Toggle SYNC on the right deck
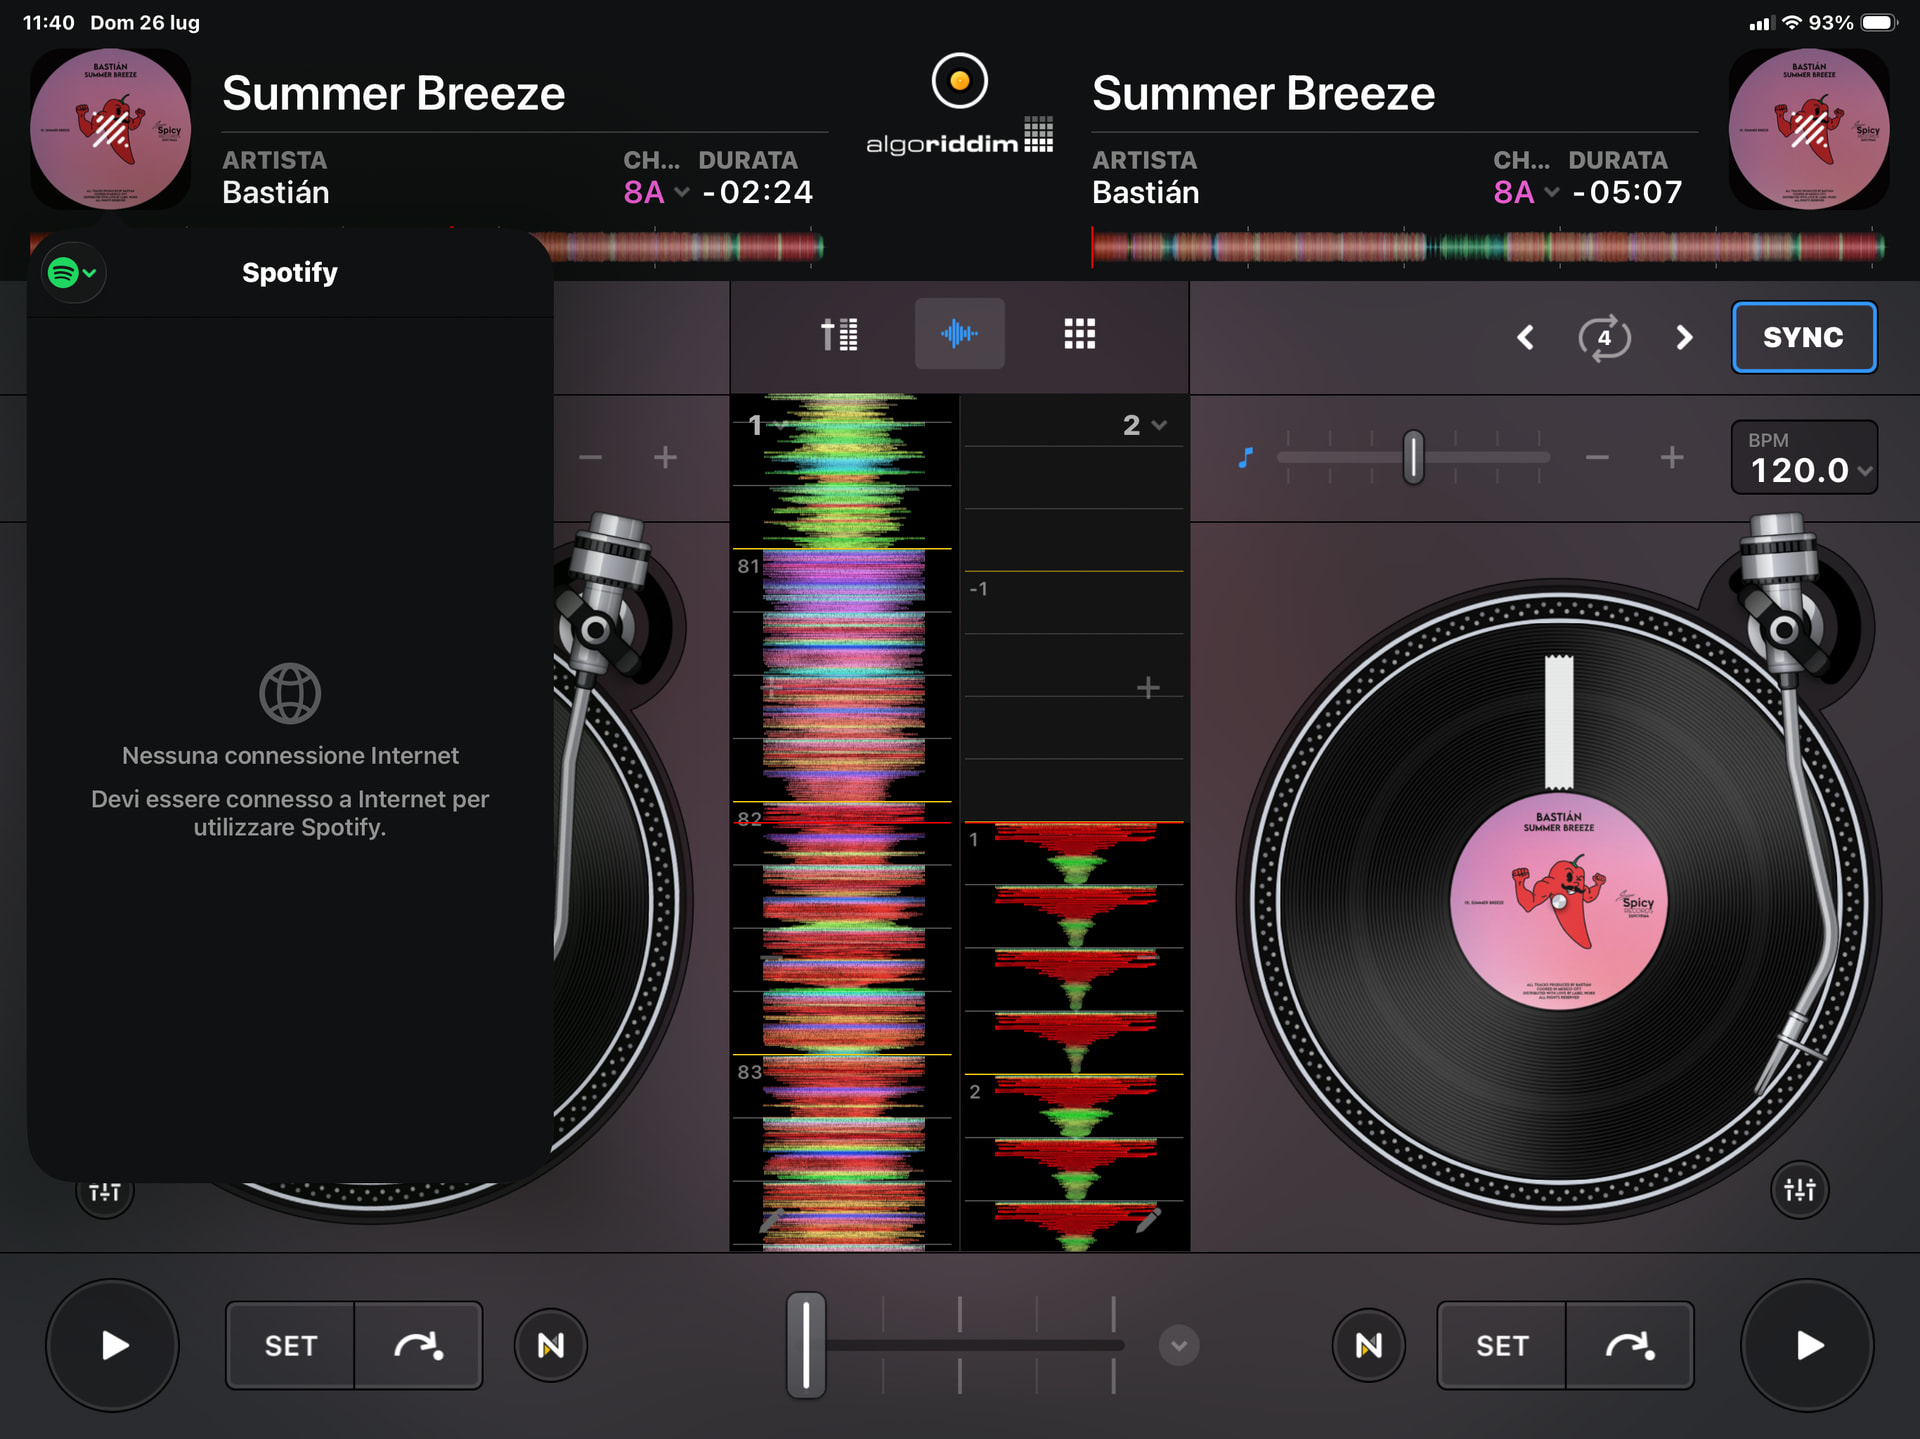 [x=1803, y=338]
